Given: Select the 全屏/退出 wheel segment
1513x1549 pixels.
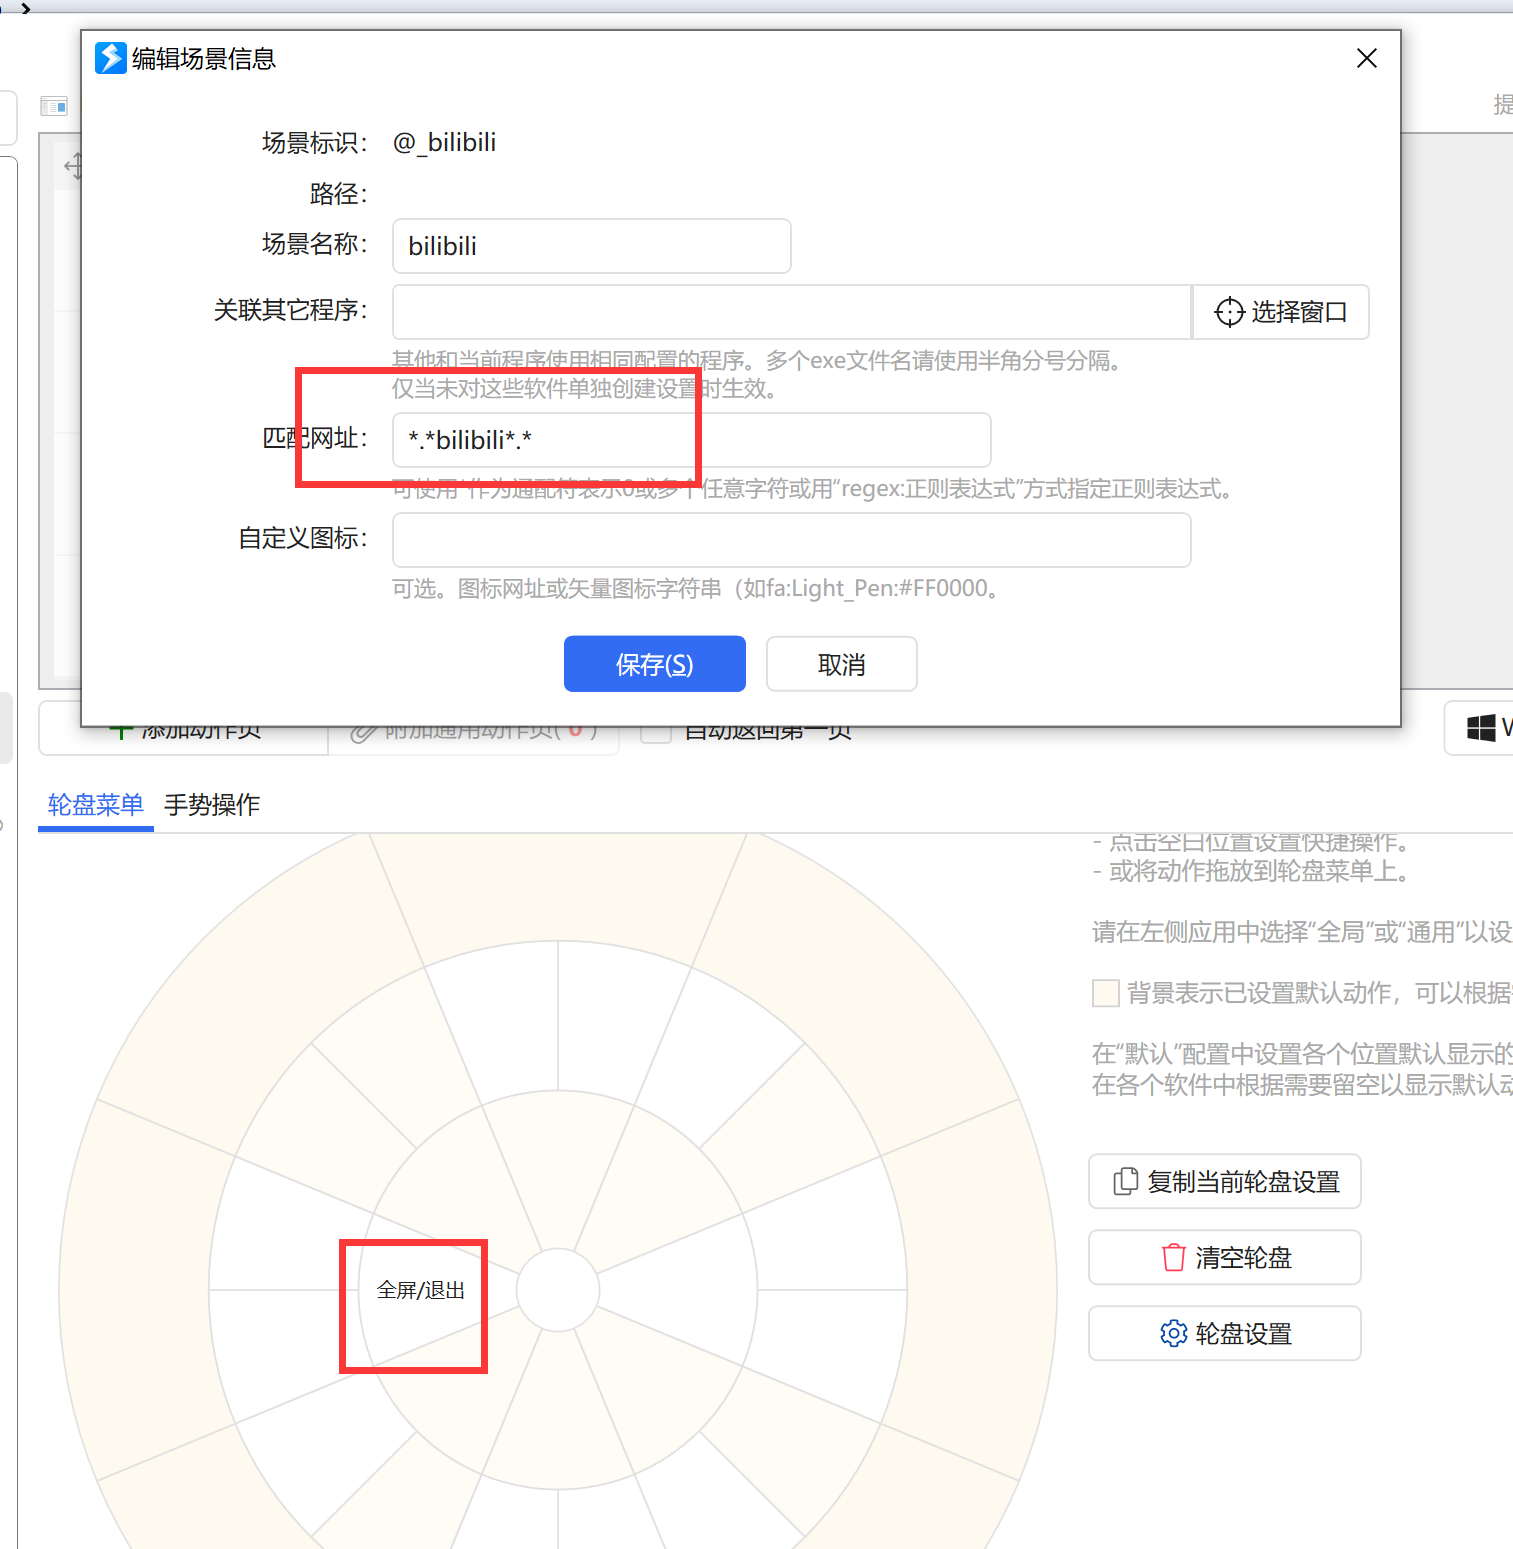Looking at the screenshot, I should pos(421,1290).
